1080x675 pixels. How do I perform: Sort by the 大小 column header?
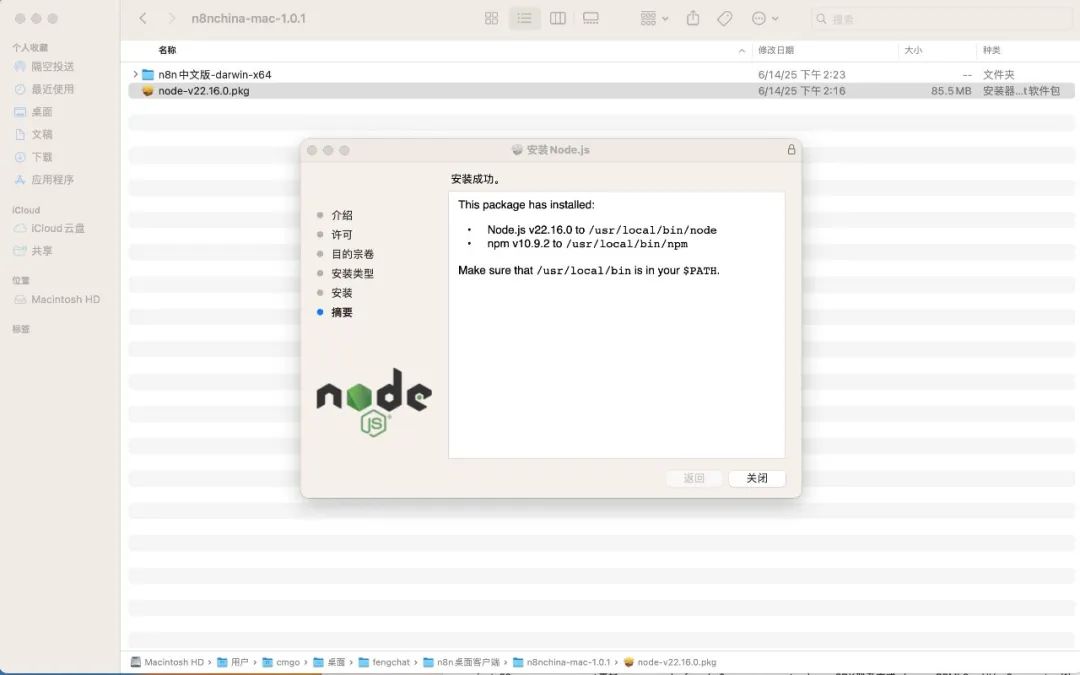click(913, 50)
